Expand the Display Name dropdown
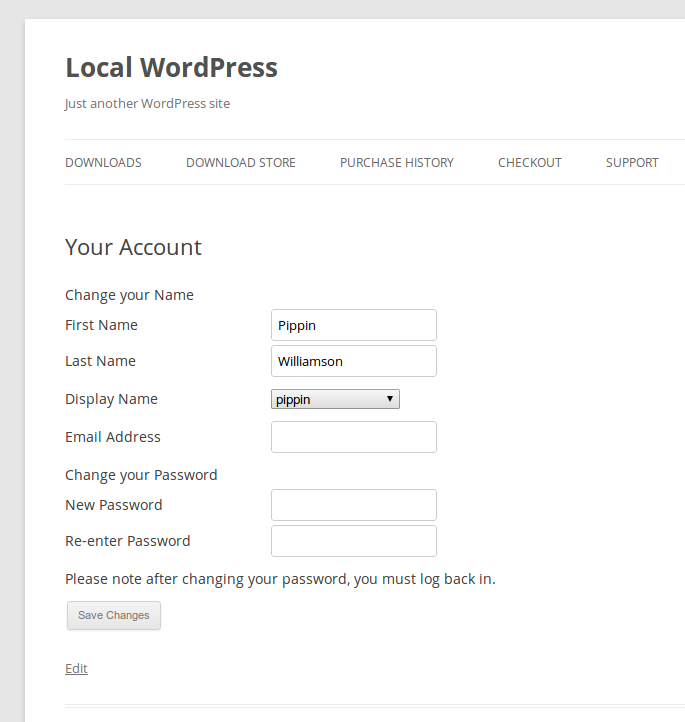The image size is (685, 722). click(x=335, y=399)
